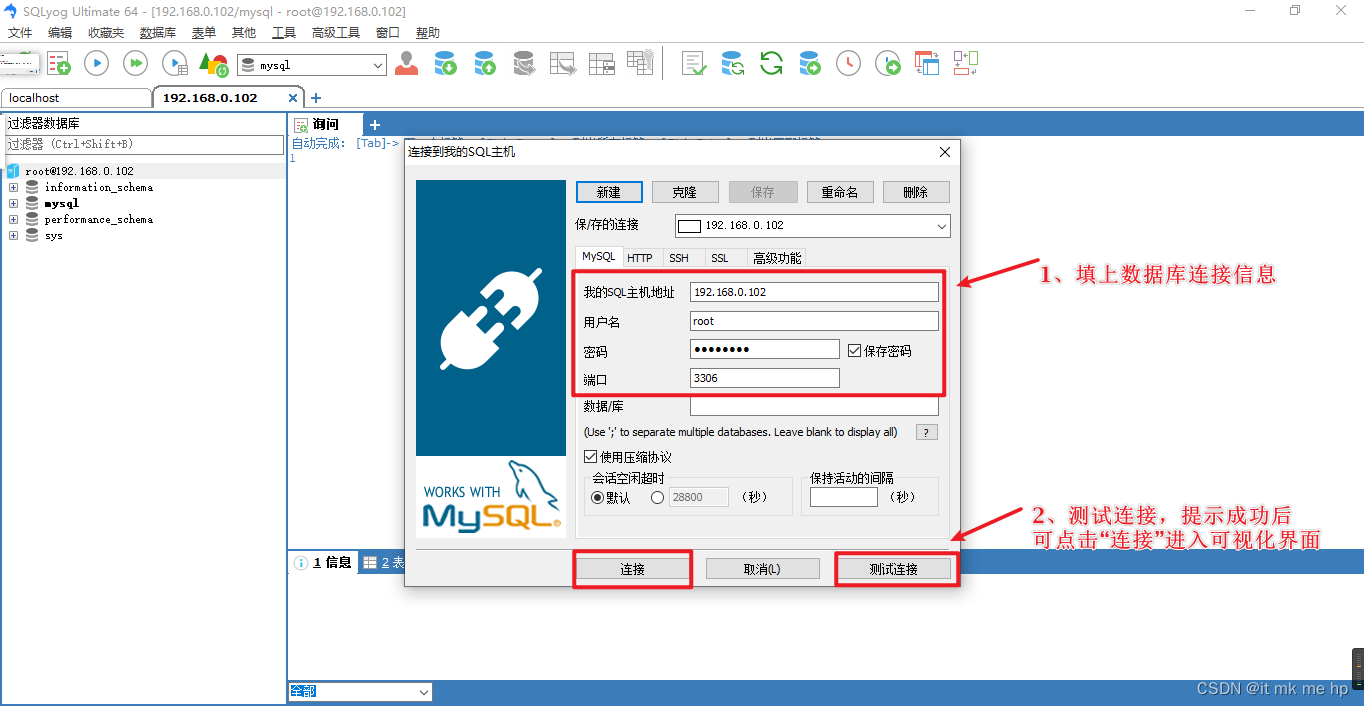Click the 克隆 button
This screenshot has width=1364, height=707.
click(x=684, y=192)
